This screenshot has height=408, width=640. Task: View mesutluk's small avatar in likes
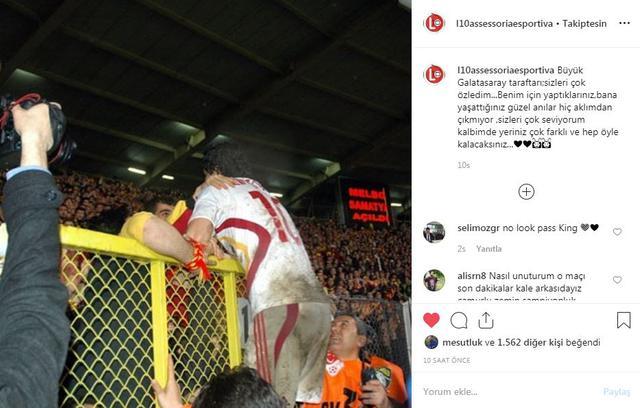431,342
